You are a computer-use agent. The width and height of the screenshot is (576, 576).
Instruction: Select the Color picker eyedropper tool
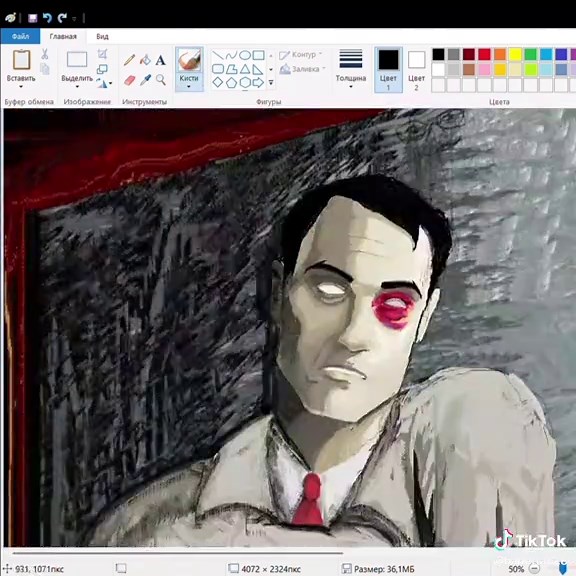point(145,80)
